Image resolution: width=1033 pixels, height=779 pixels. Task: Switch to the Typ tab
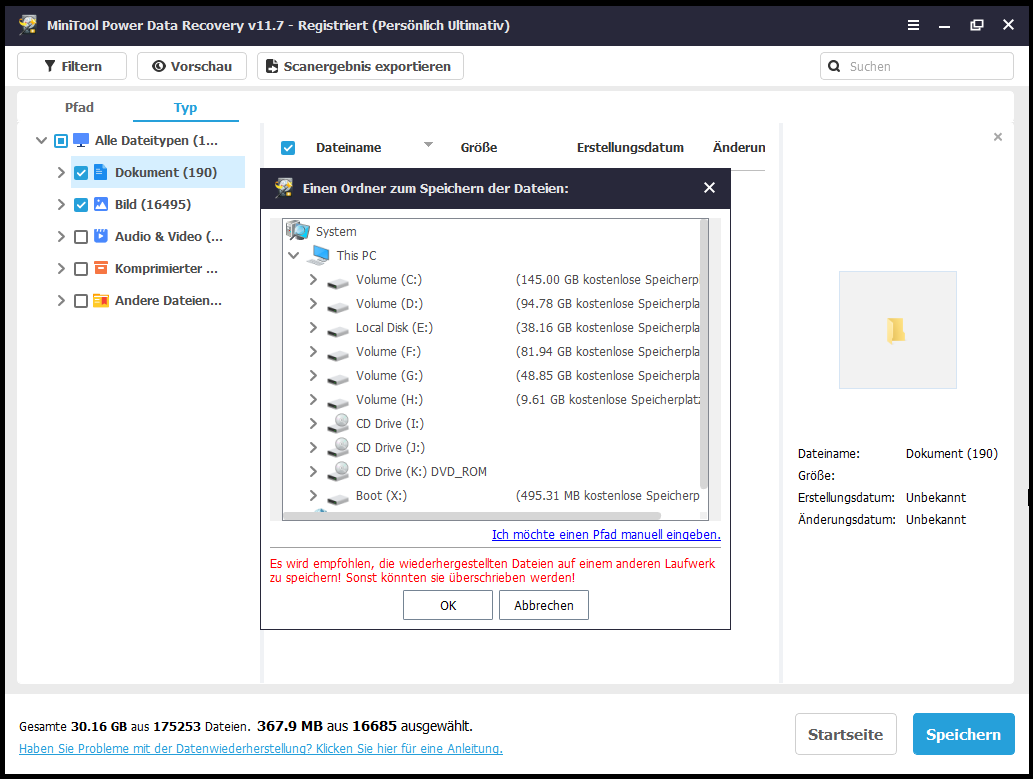(185, 107)
